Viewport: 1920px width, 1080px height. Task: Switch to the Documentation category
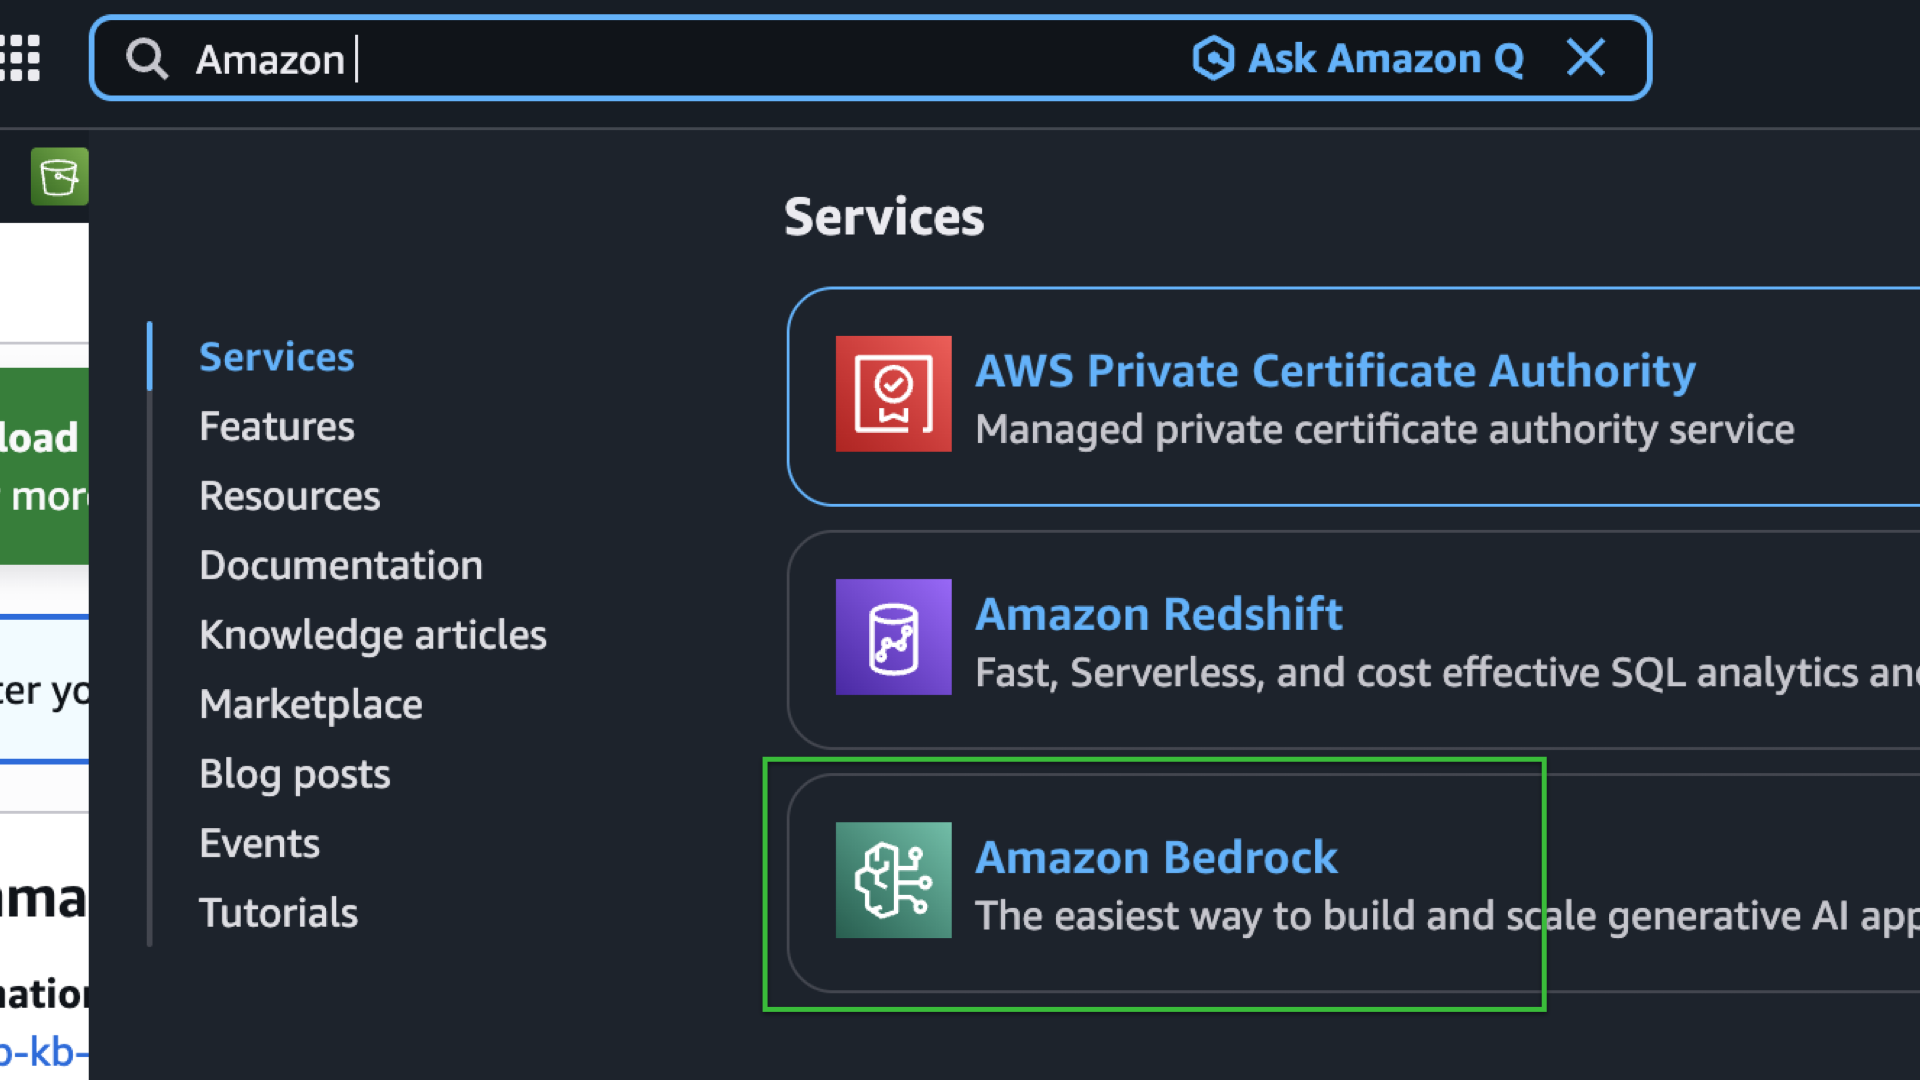(x=341, y=565)
